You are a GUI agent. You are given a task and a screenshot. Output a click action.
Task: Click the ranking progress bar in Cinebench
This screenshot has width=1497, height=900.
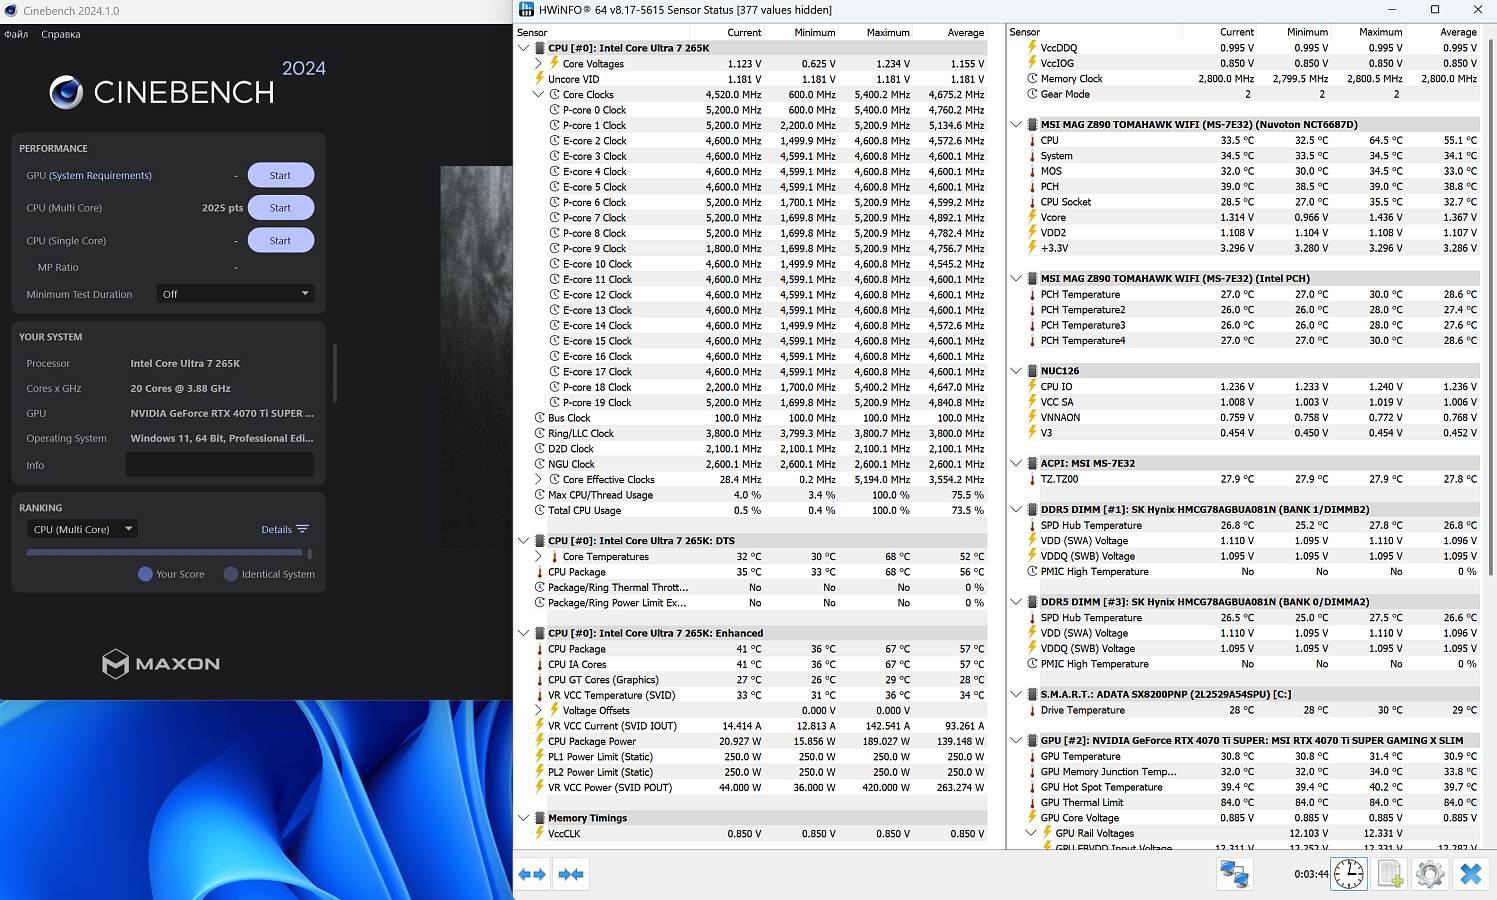pyautogui.click(x=164, y=552)
